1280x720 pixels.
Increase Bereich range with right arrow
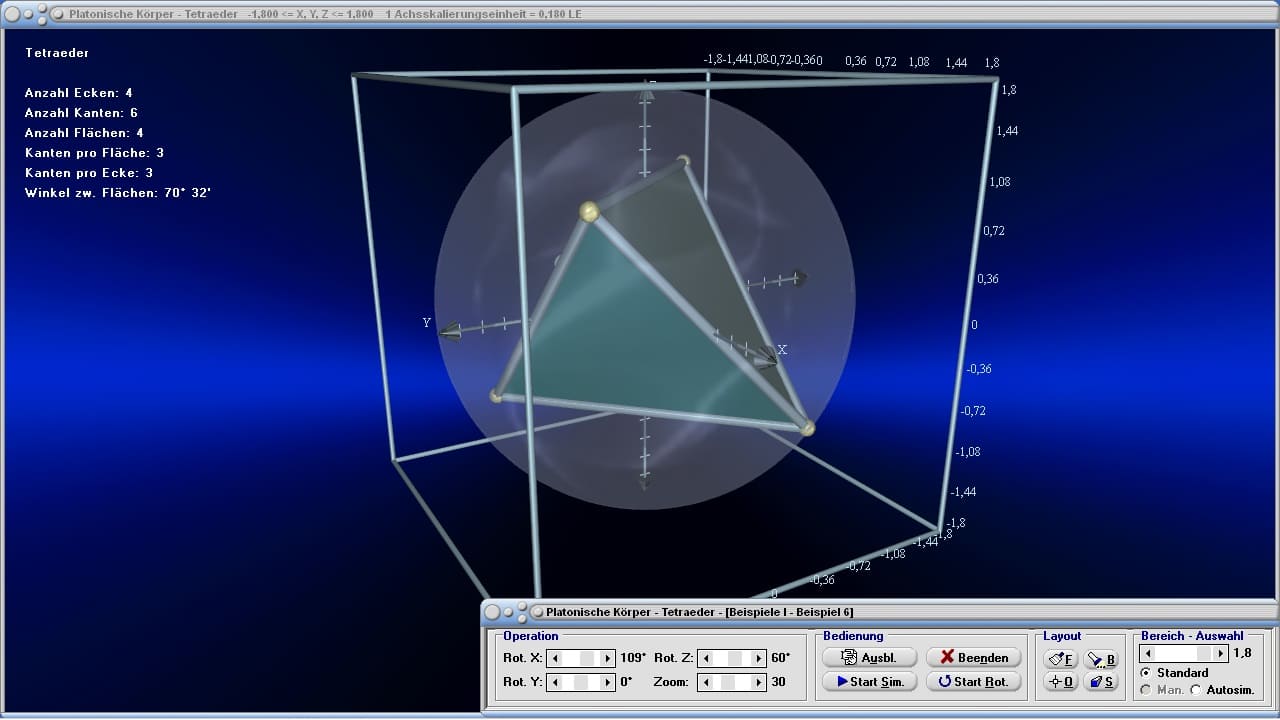coord(1220,653)
